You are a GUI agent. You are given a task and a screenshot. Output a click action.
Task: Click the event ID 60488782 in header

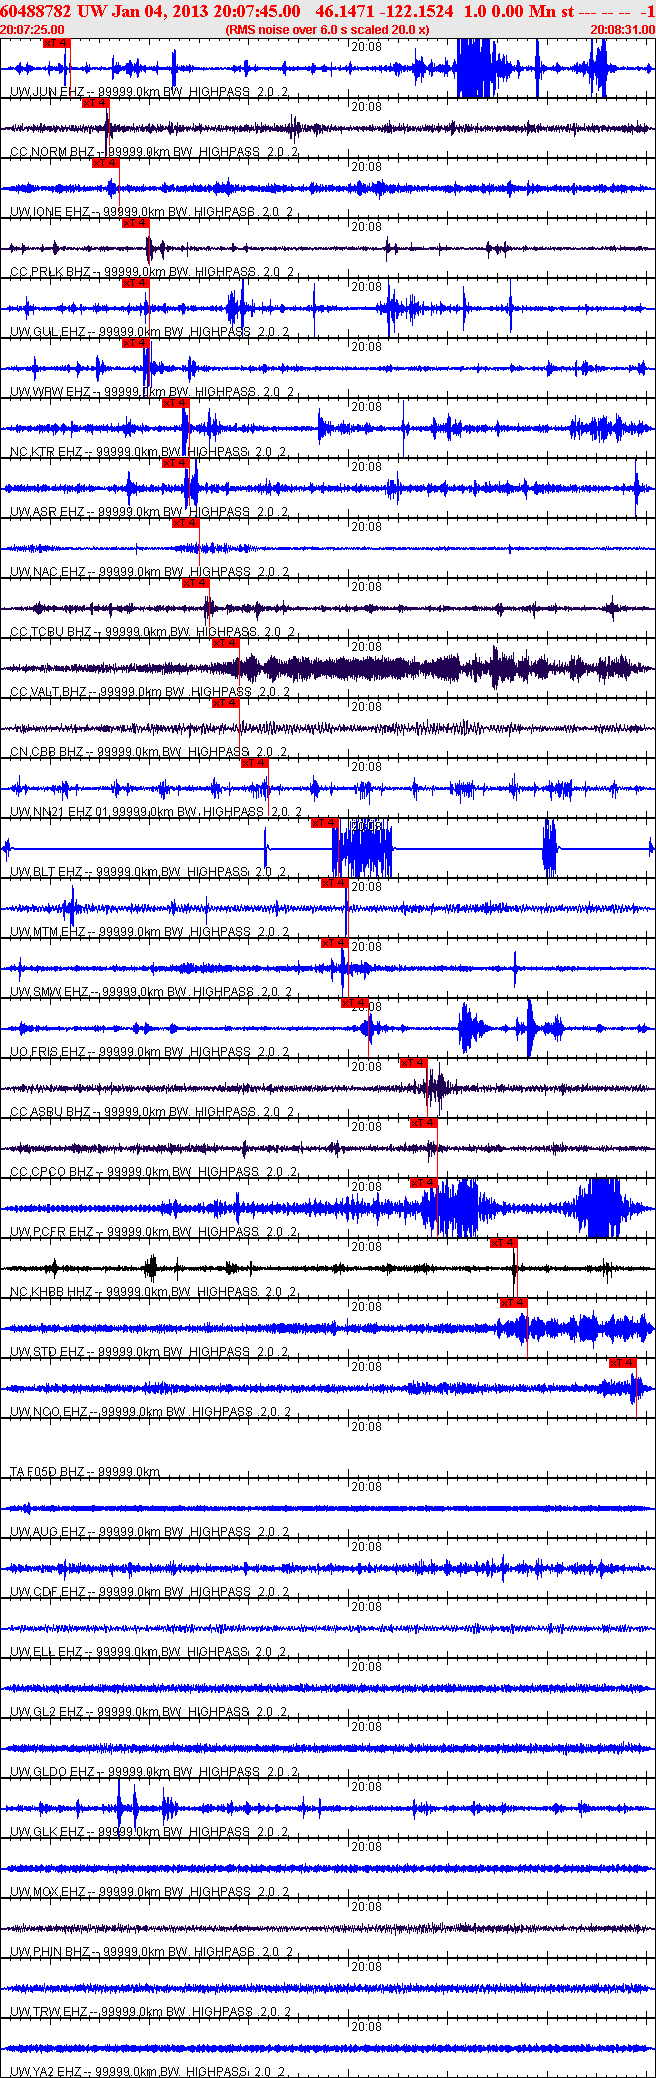(x=36, y=11)
